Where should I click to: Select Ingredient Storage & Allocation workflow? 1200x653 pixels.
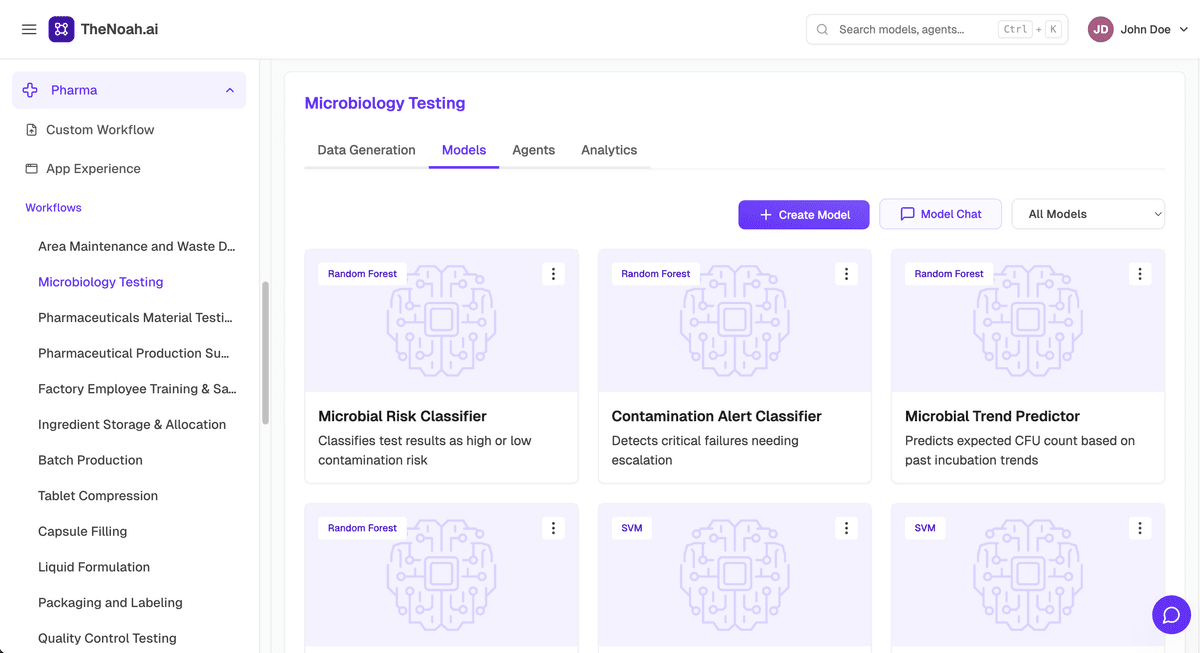coord(132,424)
